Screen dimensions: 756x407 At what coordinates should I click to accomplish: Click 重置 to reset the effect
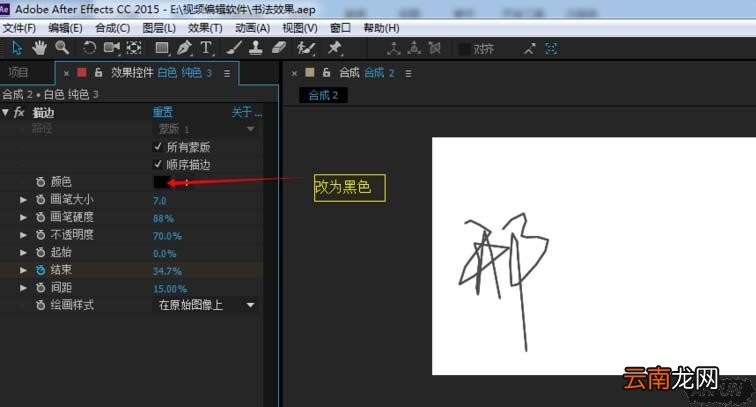[163, 112]
